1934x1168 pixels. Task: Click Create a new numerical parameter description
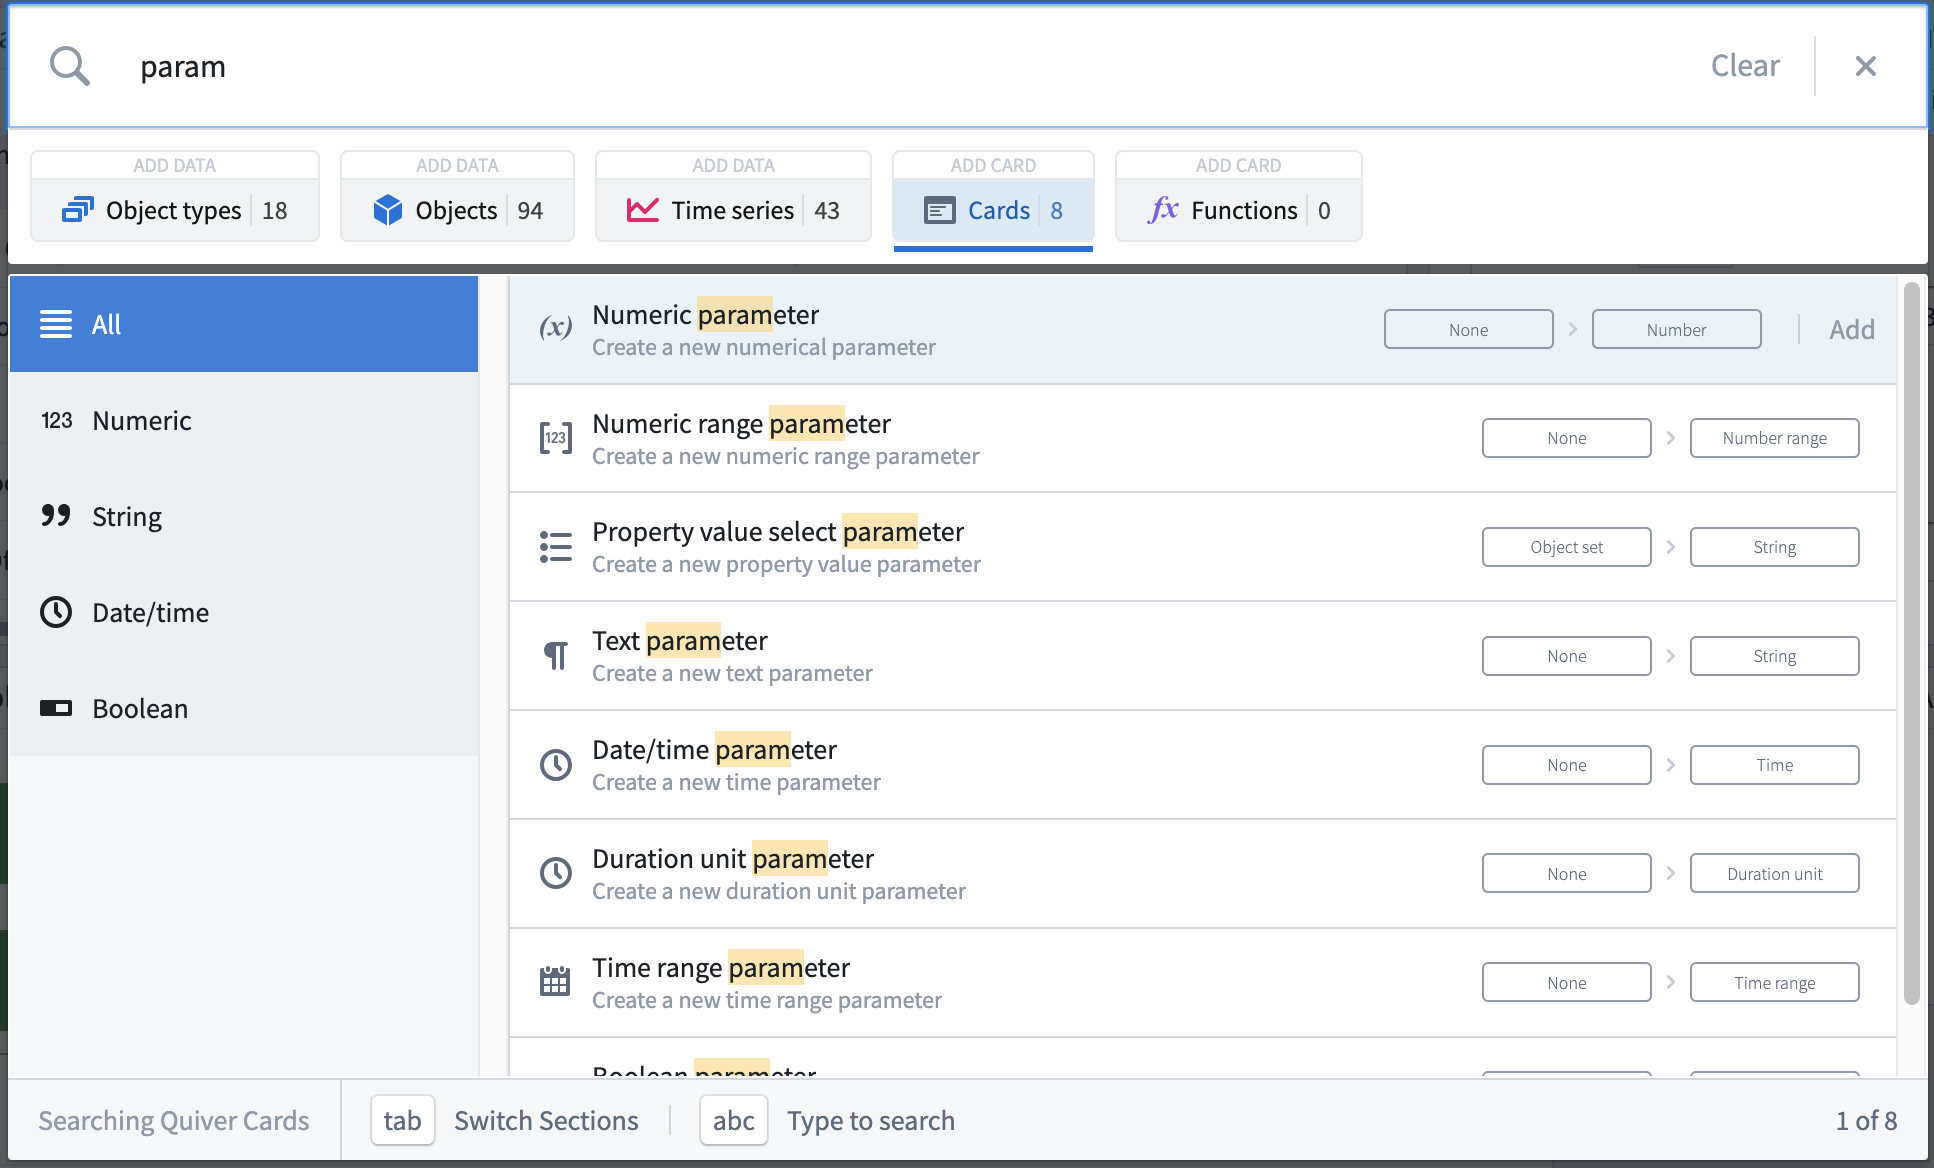(x=764, y=347)
